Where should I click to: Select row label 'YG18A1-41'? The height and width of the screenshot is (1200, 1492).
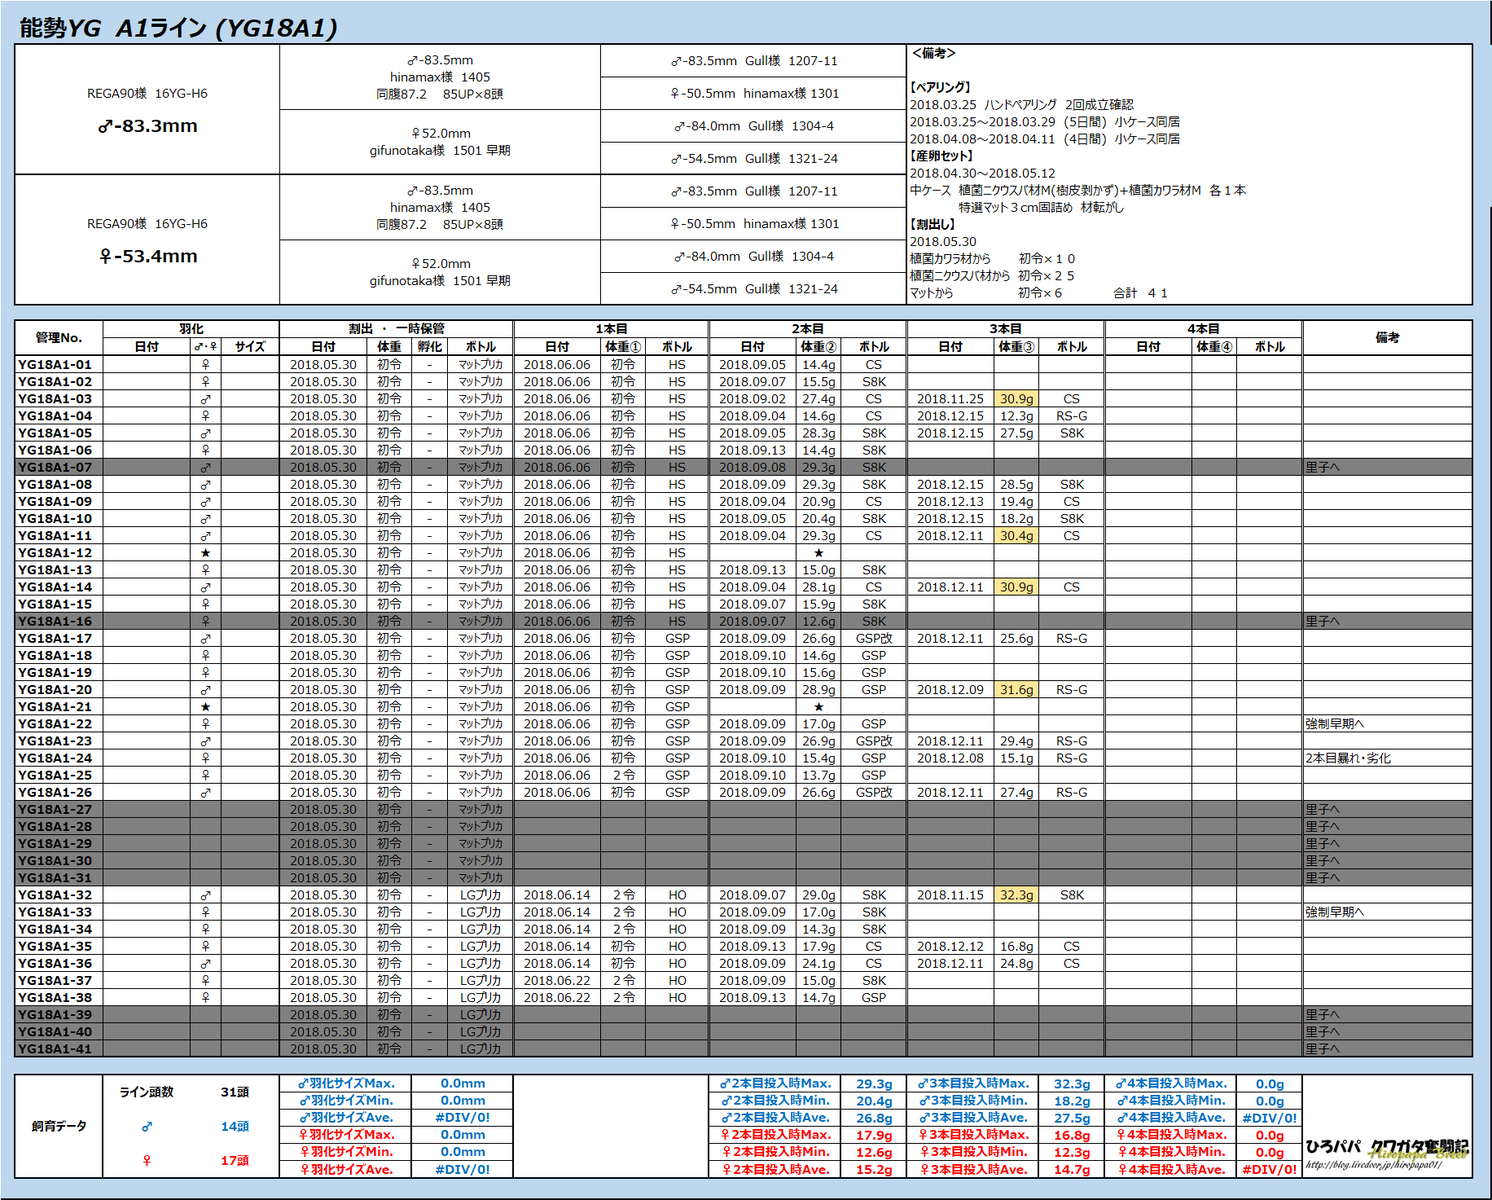55,1049
